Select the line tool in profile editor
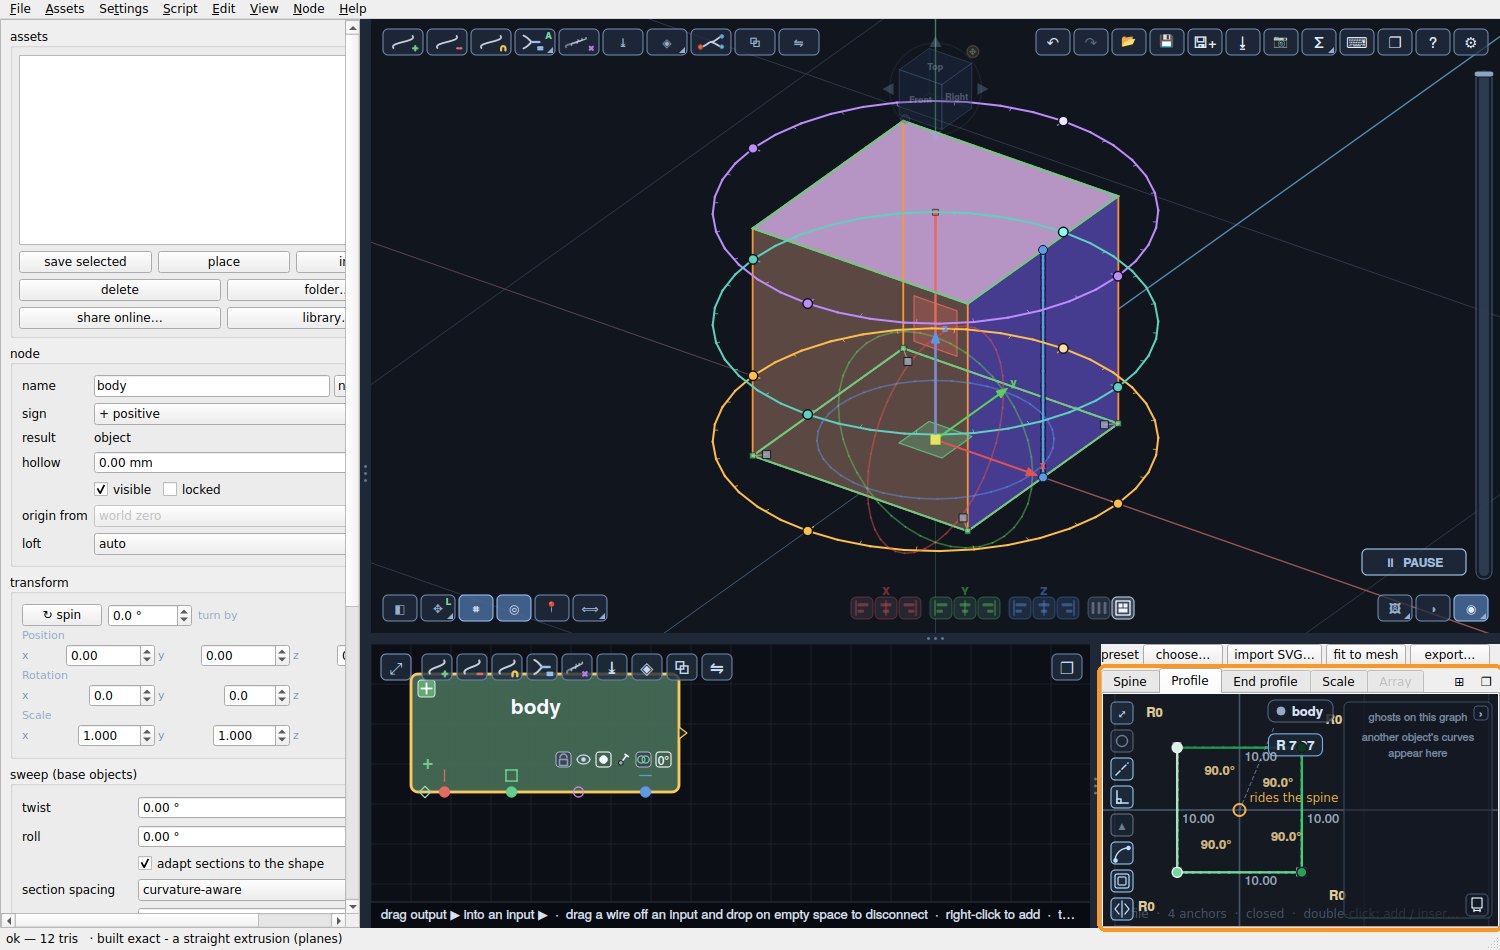This screenshot has height=950, width=1500. click(1122, 769)
